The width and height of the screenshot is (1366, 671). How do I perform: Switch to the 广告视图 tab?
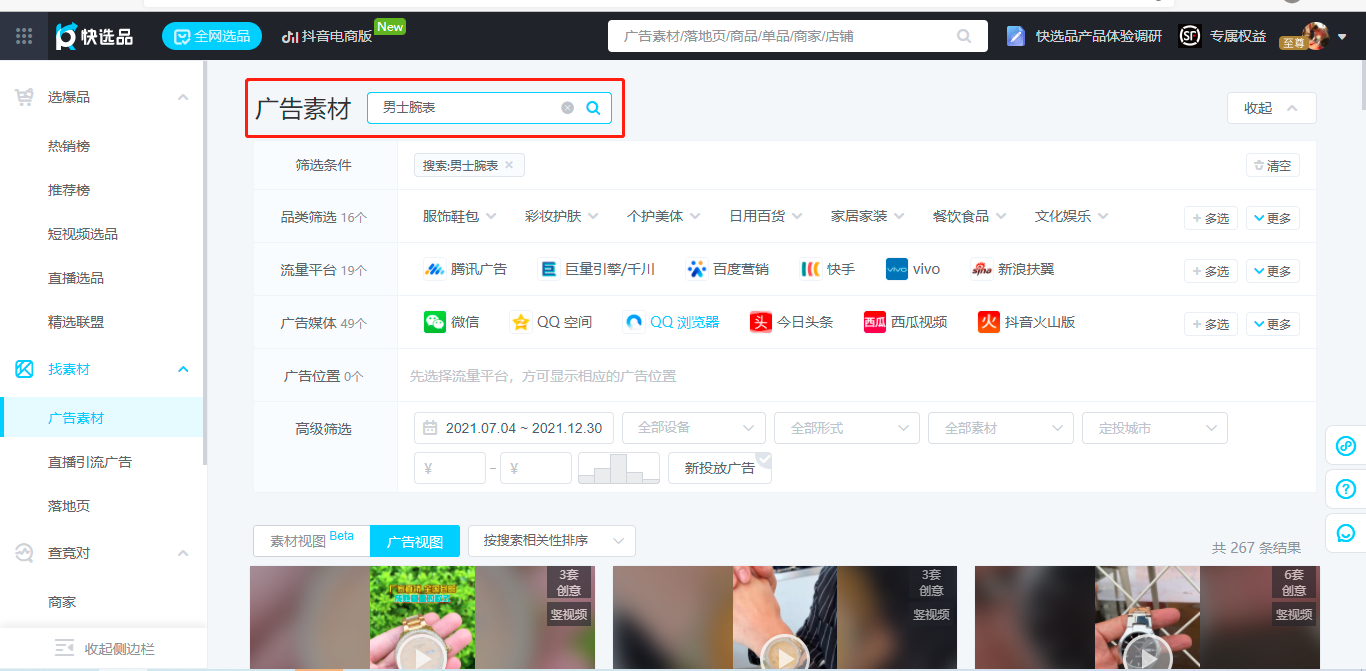click(415, 541)
